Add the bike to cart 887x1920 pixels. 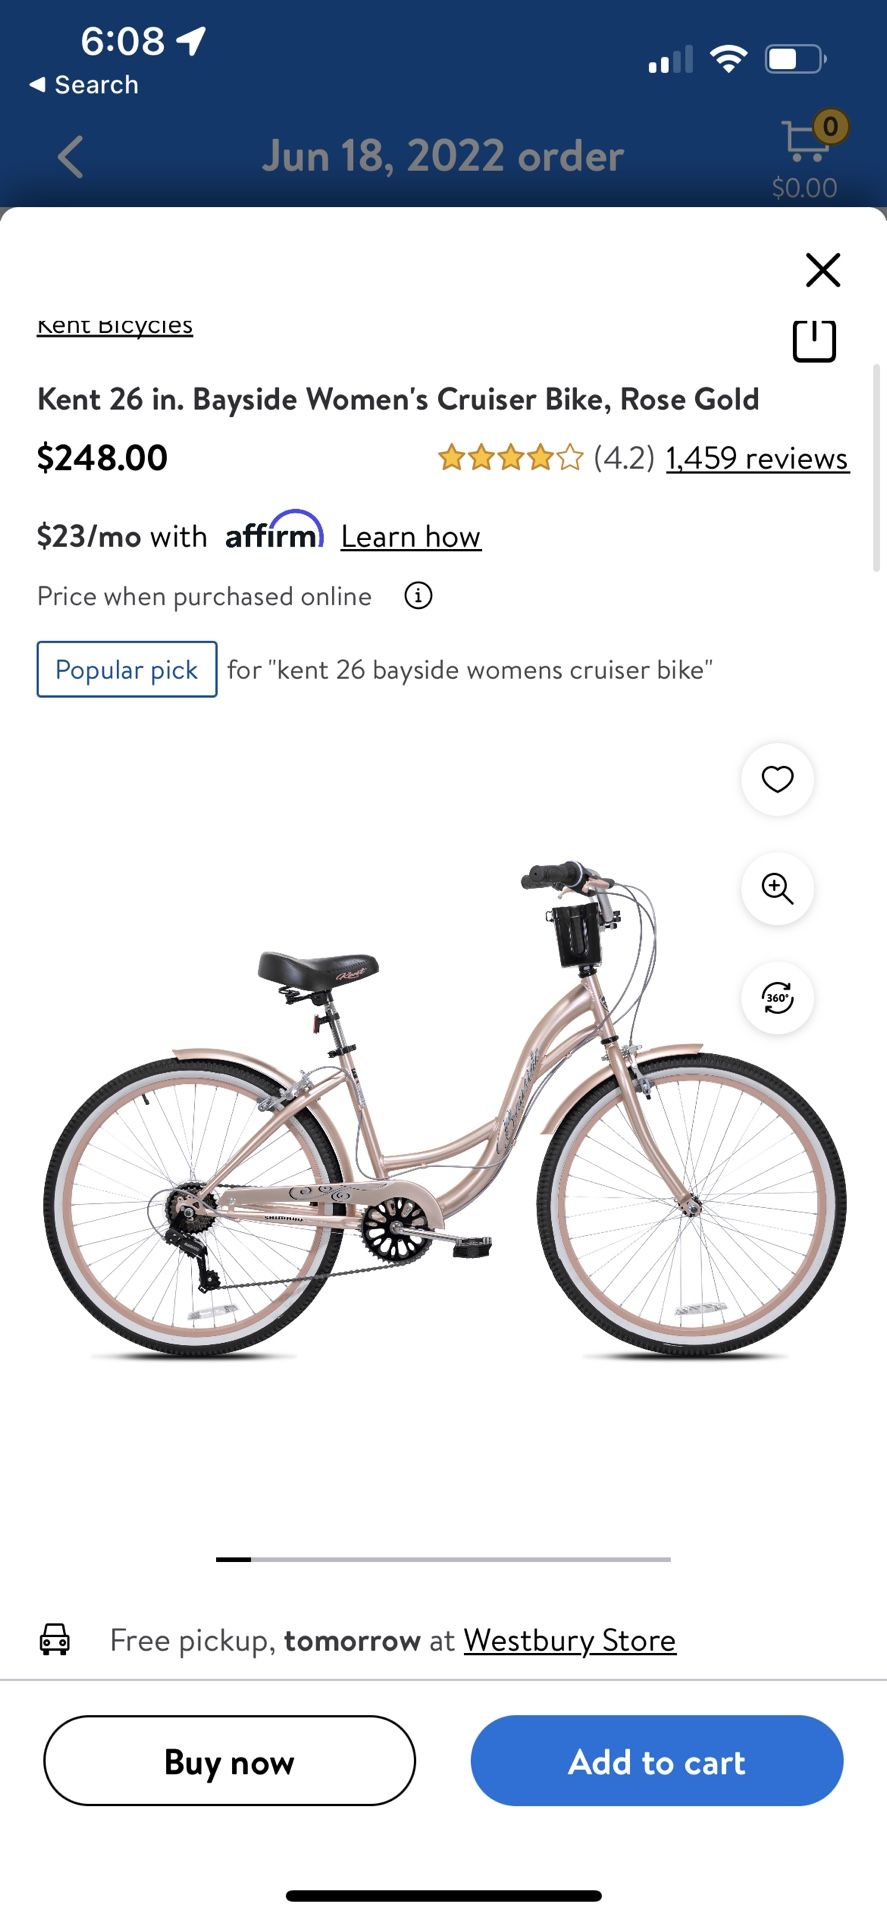657,1760
